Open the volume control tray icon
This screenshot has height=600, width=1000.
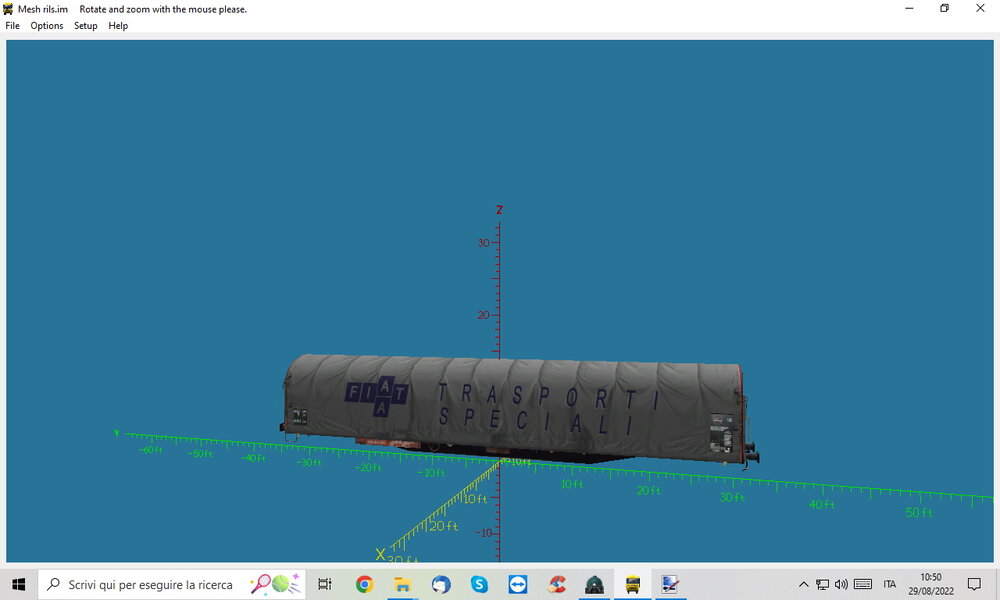pyautogui.click(x=841, y=584)
